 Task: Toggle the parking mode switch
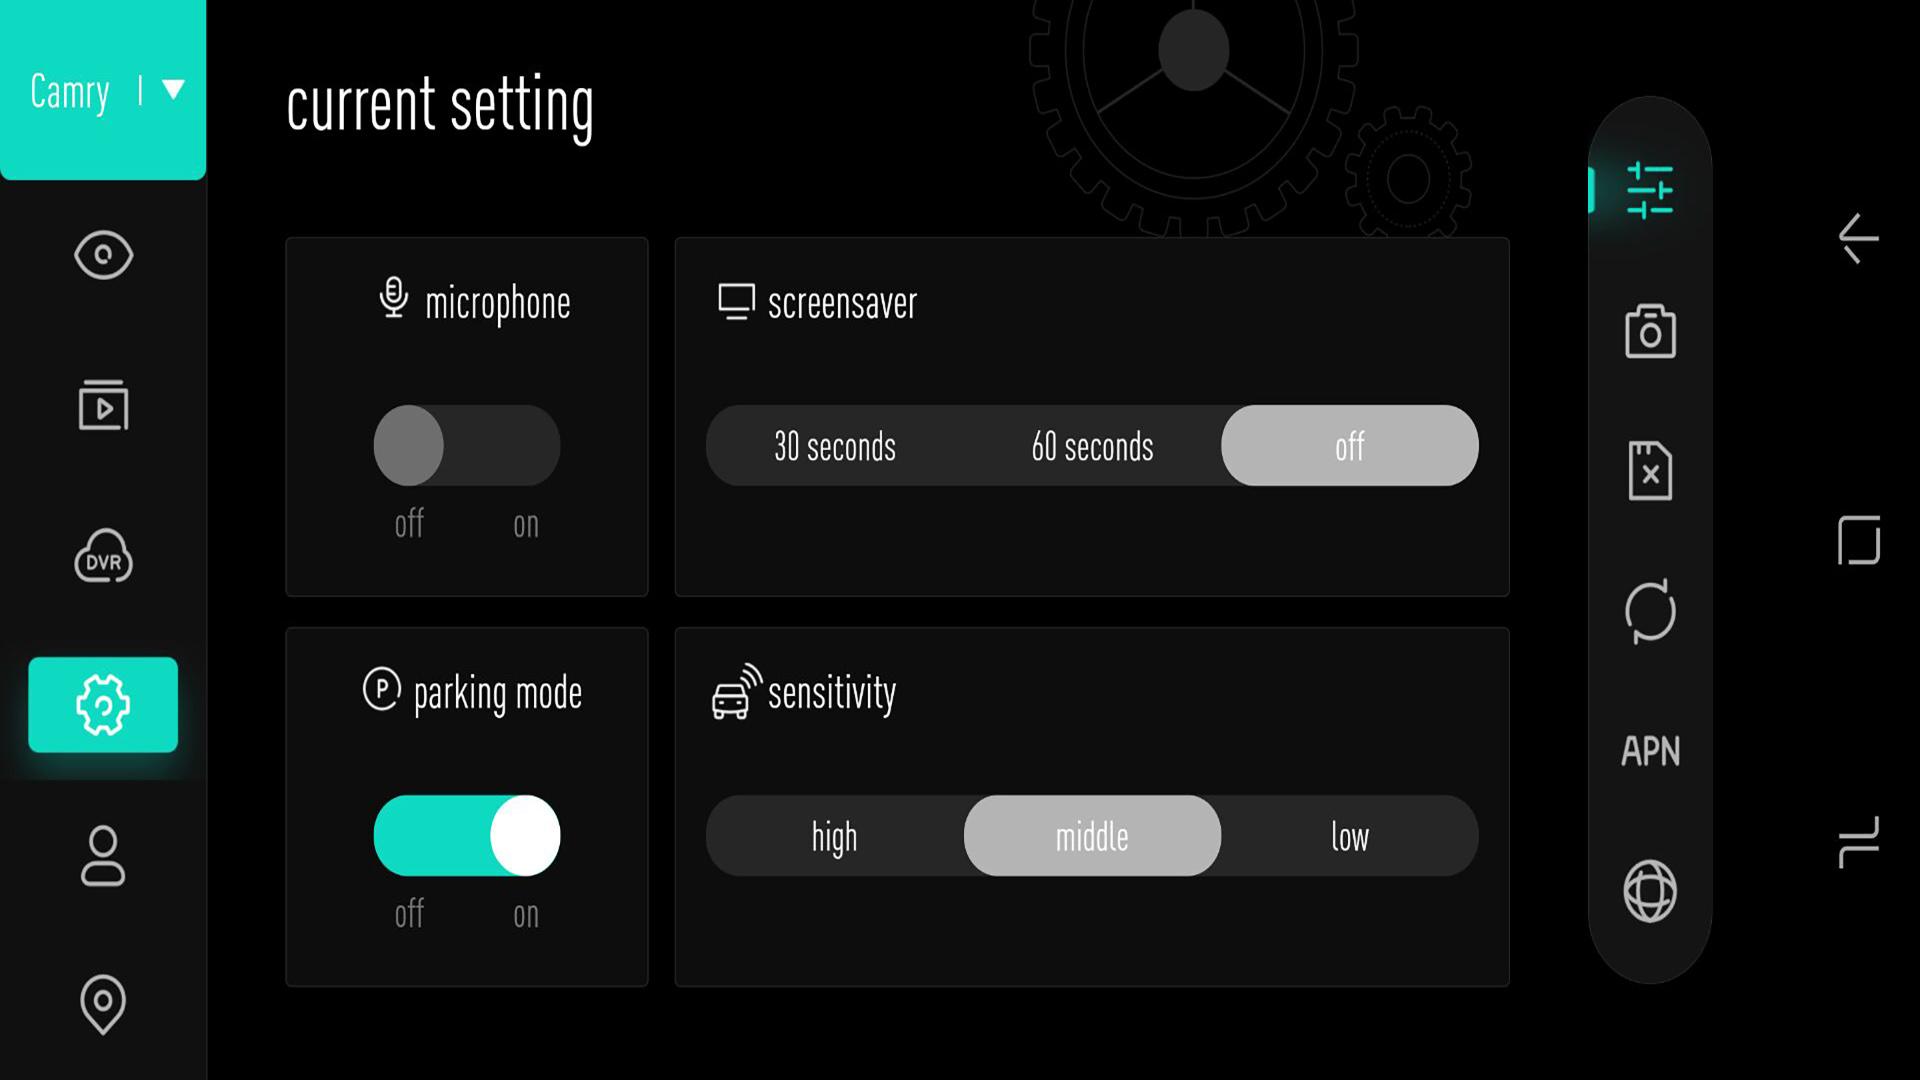467,835
